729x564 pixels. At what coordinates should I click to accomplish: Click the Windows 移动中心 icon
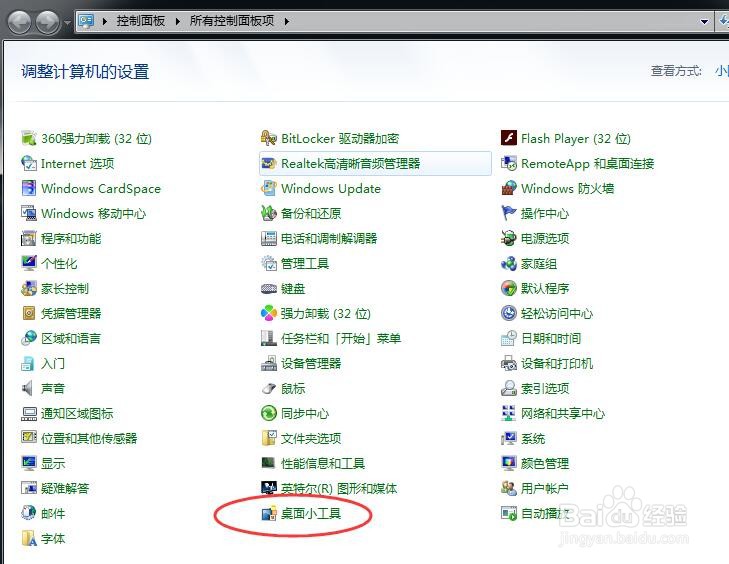click(x=29, y=213)
